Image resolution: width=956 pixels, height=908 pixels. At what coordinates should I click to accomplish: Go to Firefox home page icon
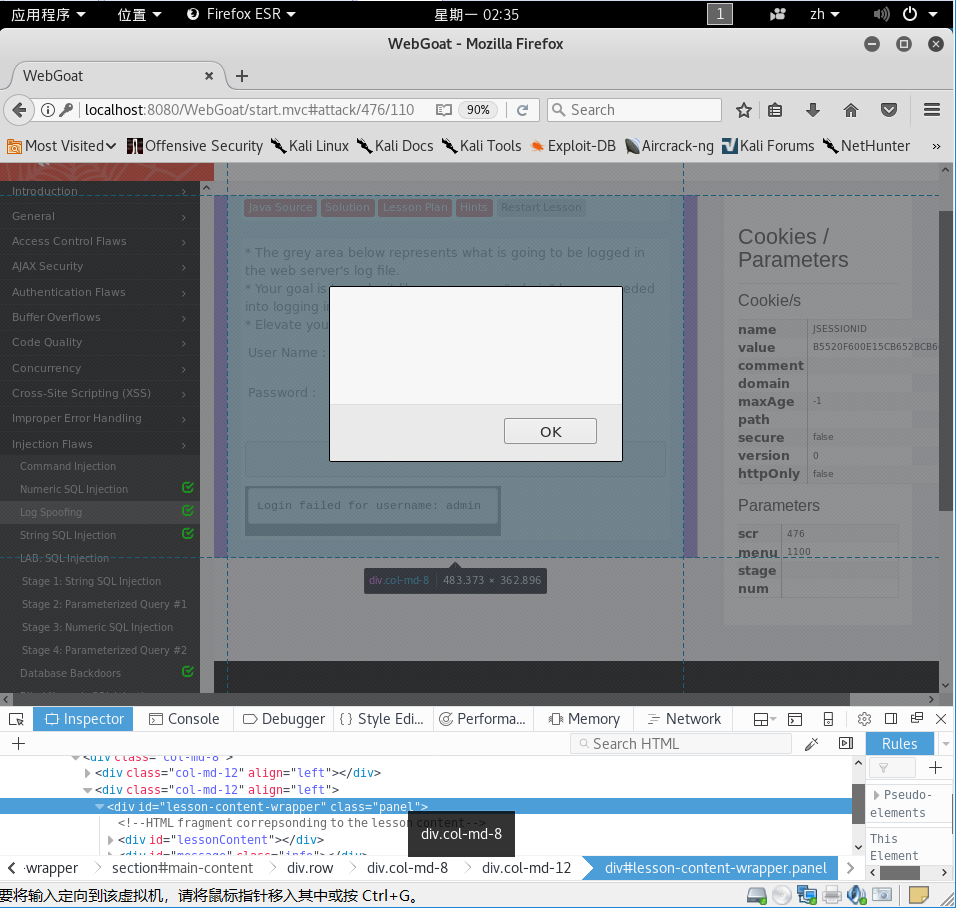coord(851,110)
